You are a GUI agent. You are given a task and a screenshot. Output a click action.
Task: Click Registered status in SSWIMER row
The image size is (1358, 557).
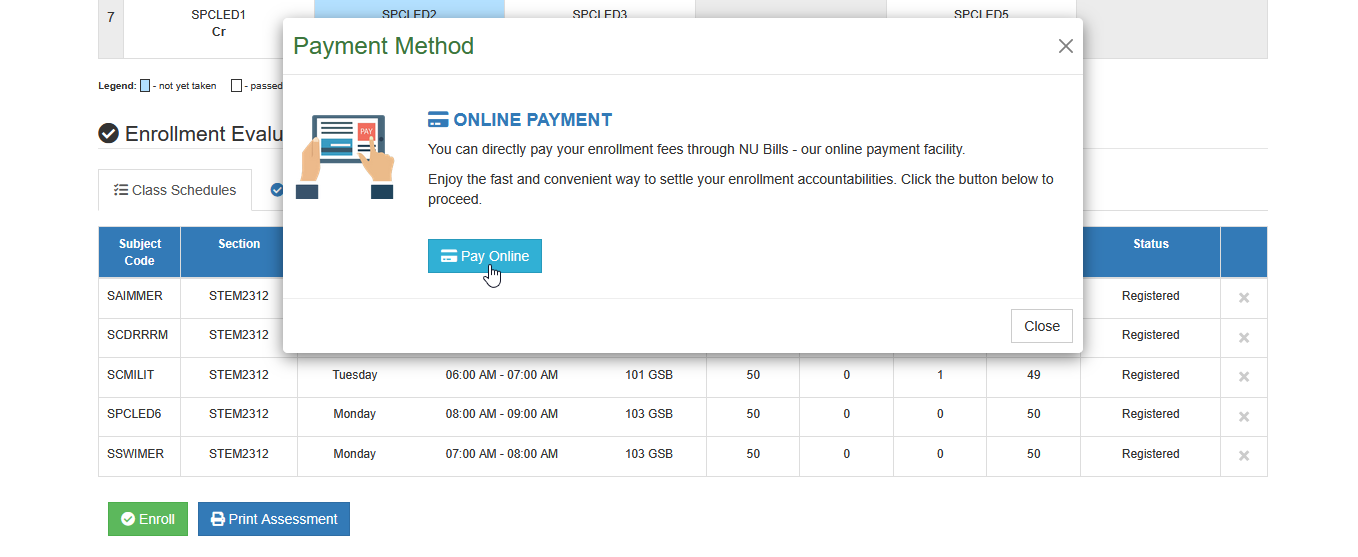[1151, 454]
